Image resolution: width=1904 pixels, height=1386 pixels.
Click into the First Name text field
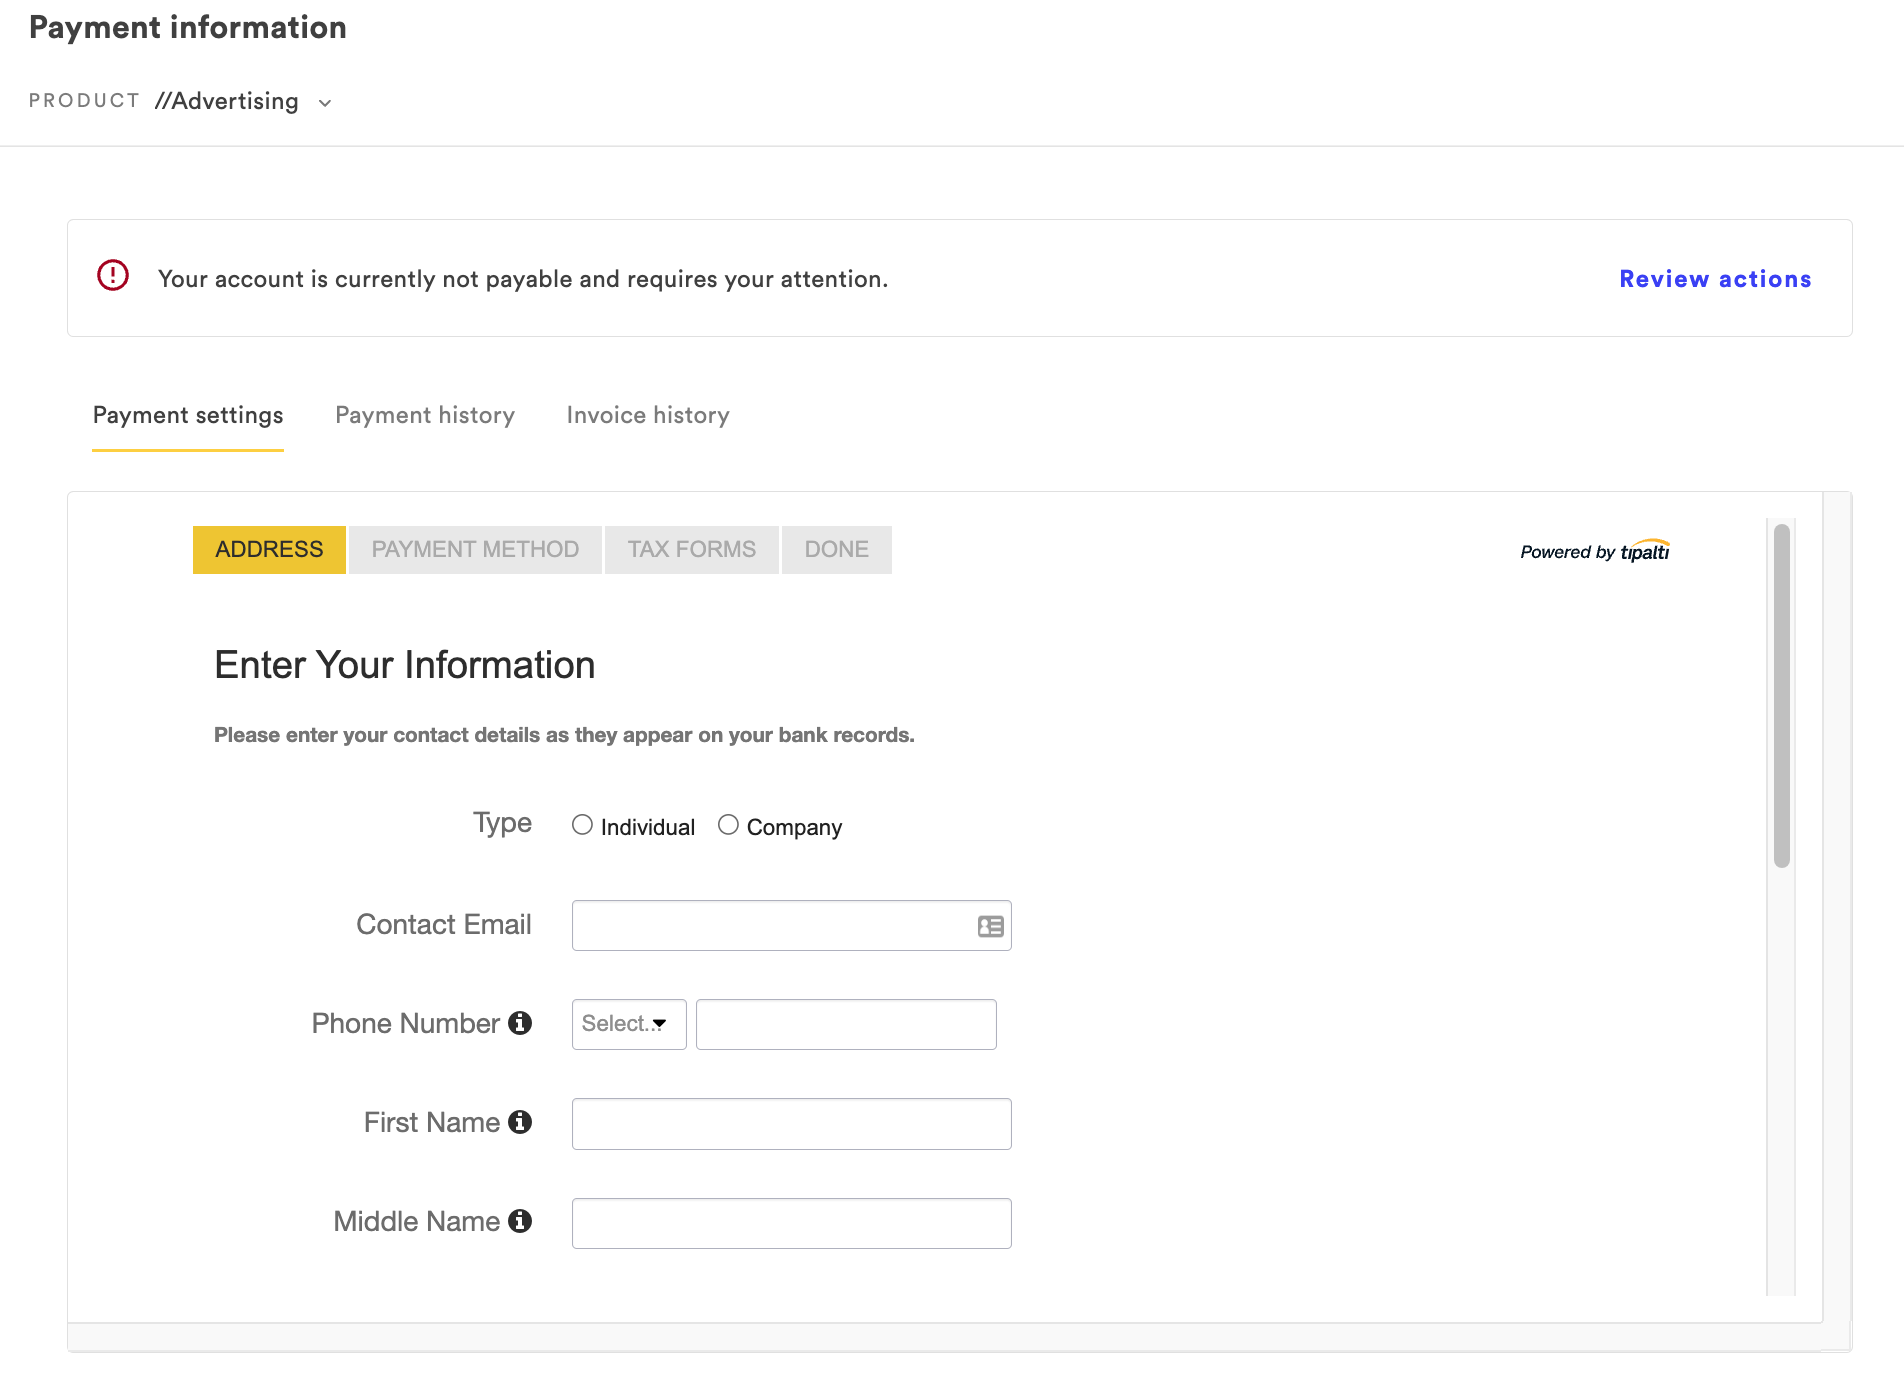[791, 1124]
